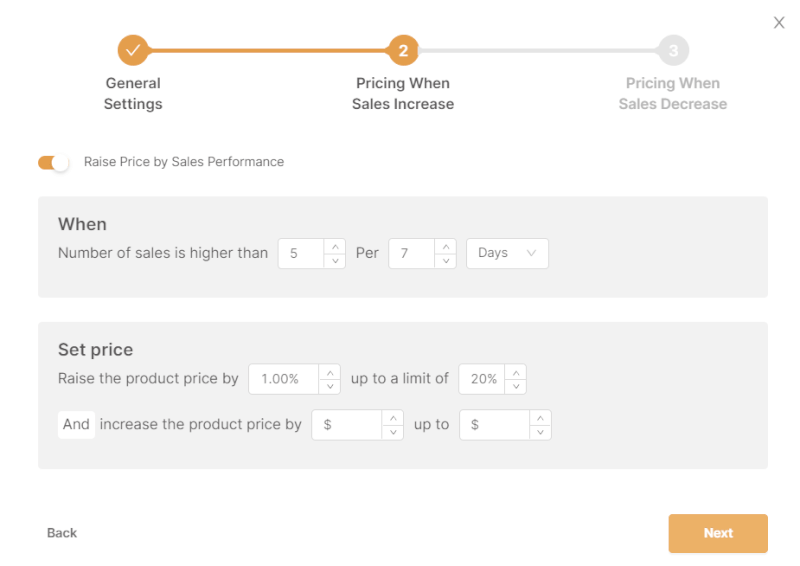Screen dimensions: 800x566
Task: Jump to step 3 Sales Decrease circle
Action: [x=673, y=50]
